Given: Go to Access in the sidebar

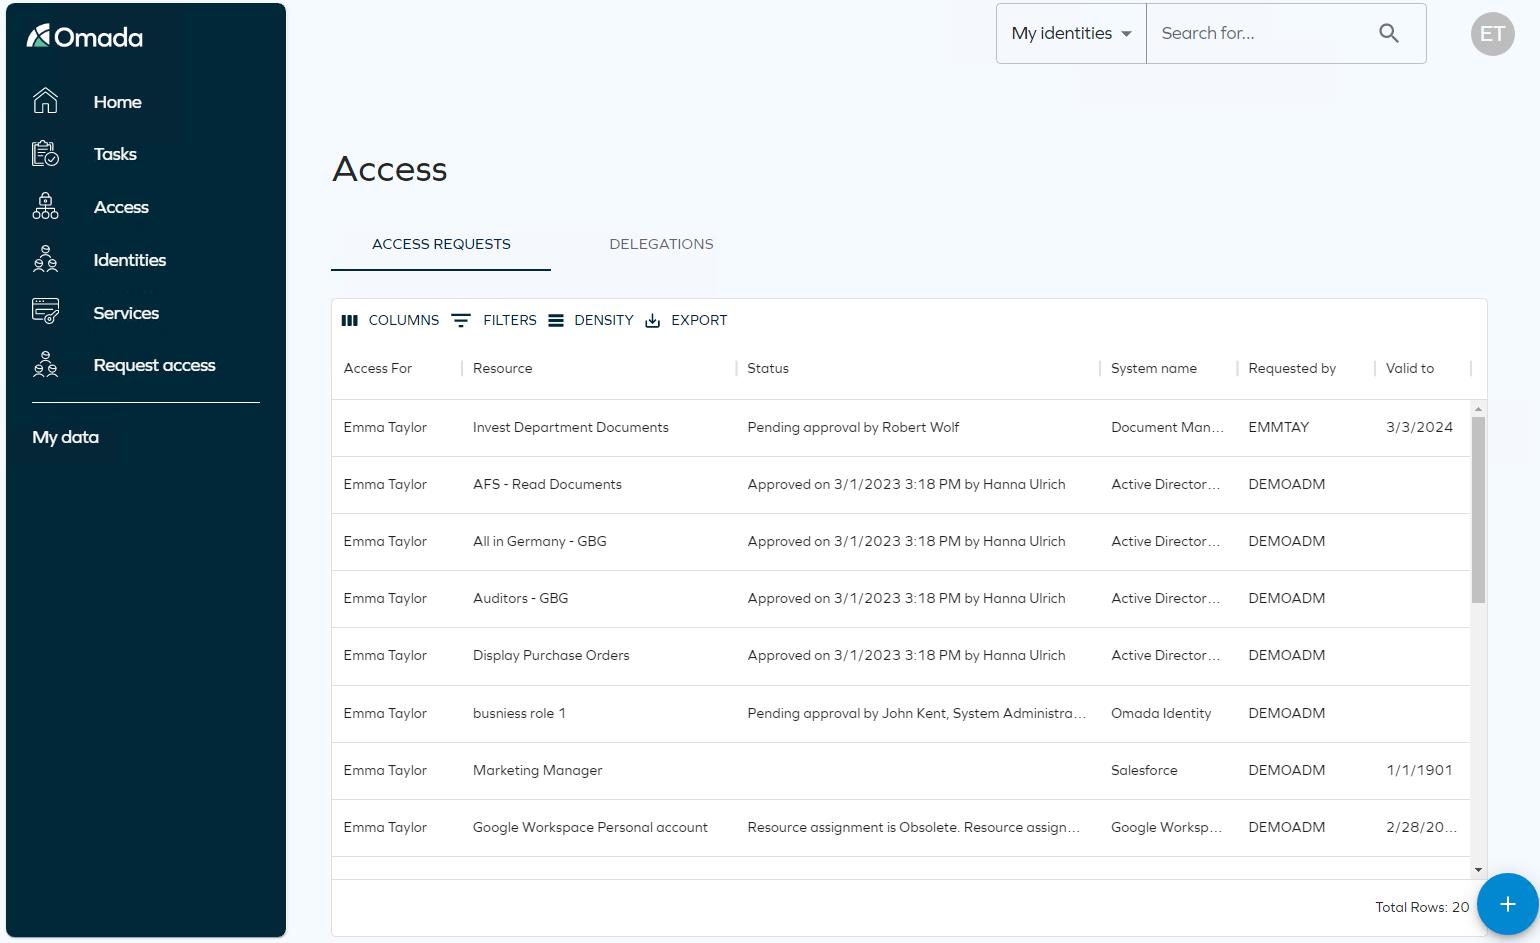Looking at the screenshot, I should pyautogui.click(x=121, y=207).
